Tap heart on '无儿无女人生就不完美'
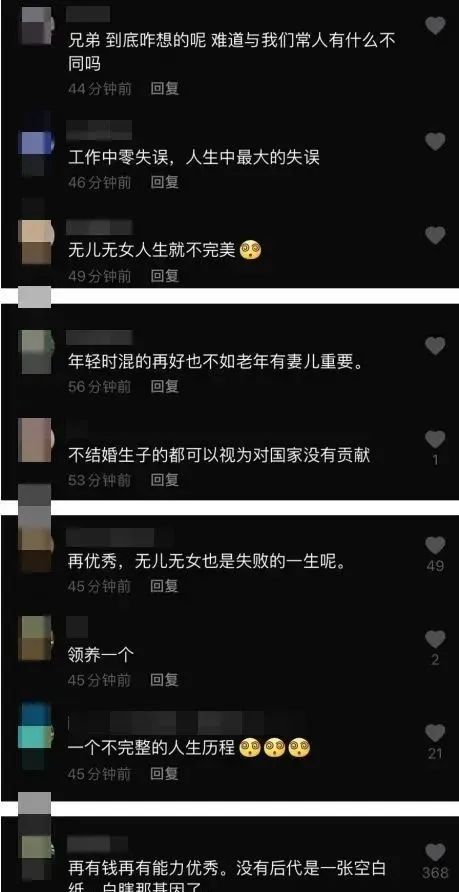 [436, 235]
